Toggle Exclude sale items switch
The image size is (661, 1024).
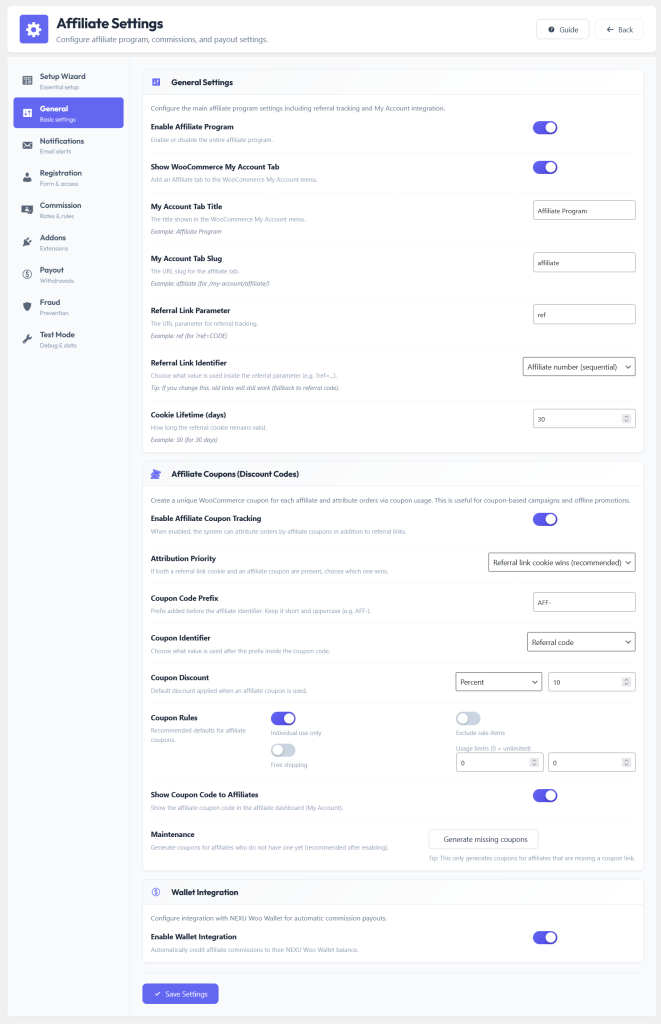click(x=468, y=718)
